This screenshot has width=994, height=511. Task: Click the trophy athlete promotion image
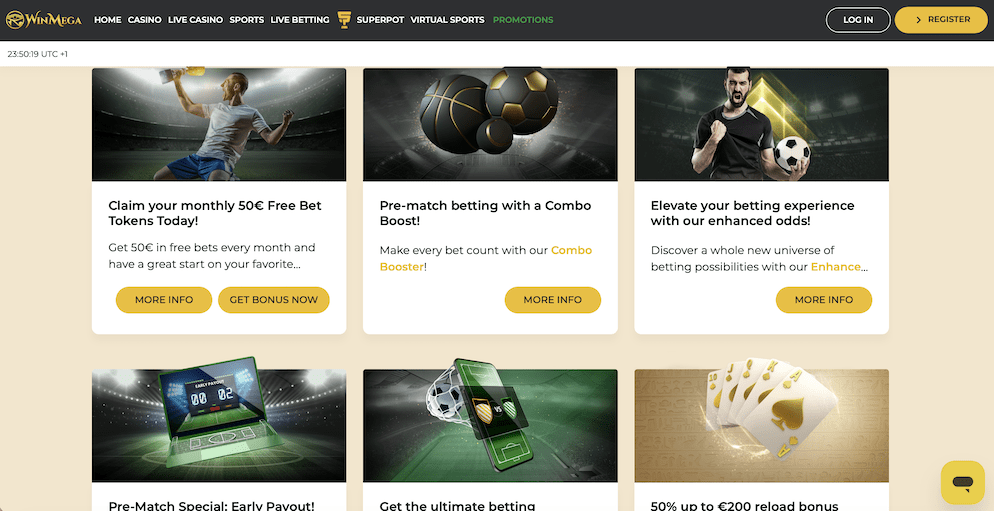click(x=219, y=124)
